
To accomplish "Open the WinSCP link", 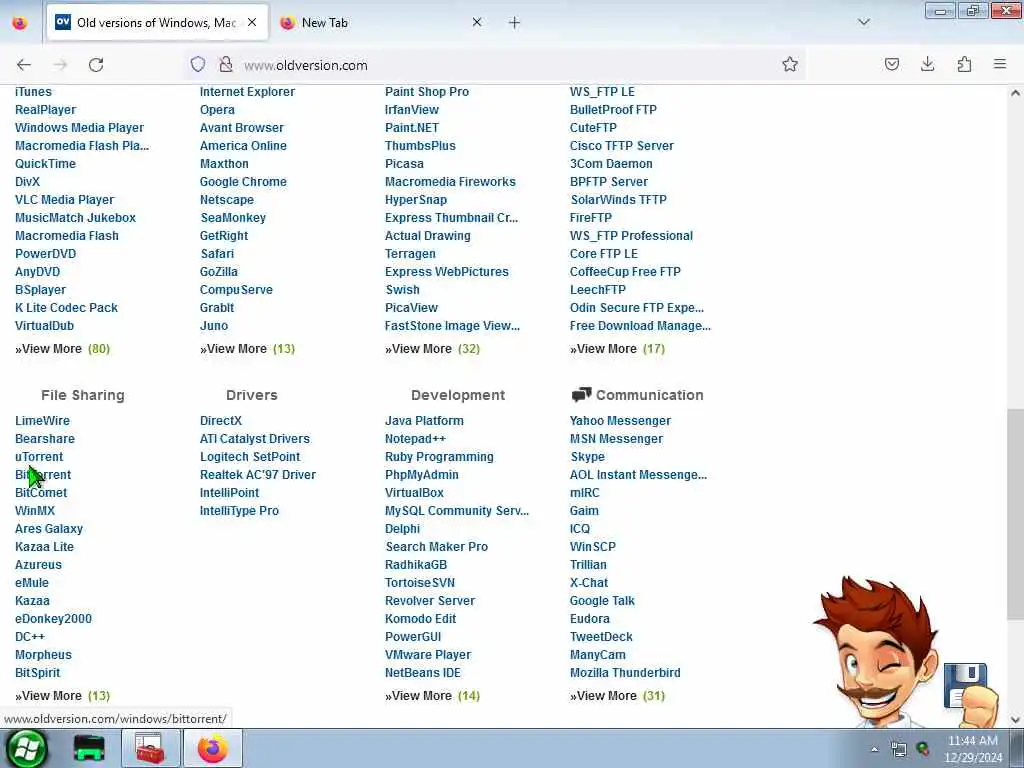I will tap(592, 547).
